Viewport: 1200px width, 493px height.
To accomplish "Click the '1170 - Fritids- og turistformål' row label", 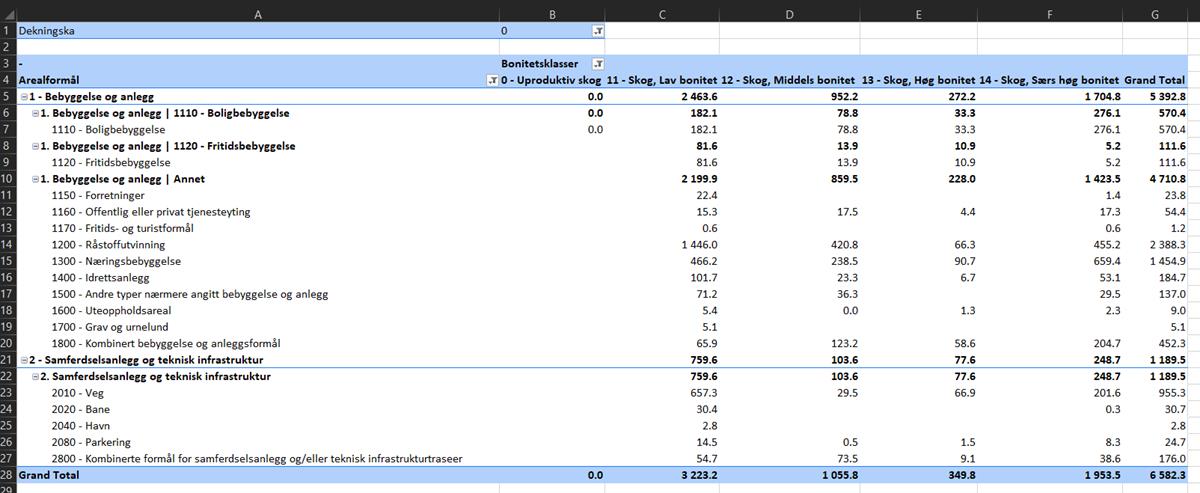I will pyautogui.click(x=122, y=228).
